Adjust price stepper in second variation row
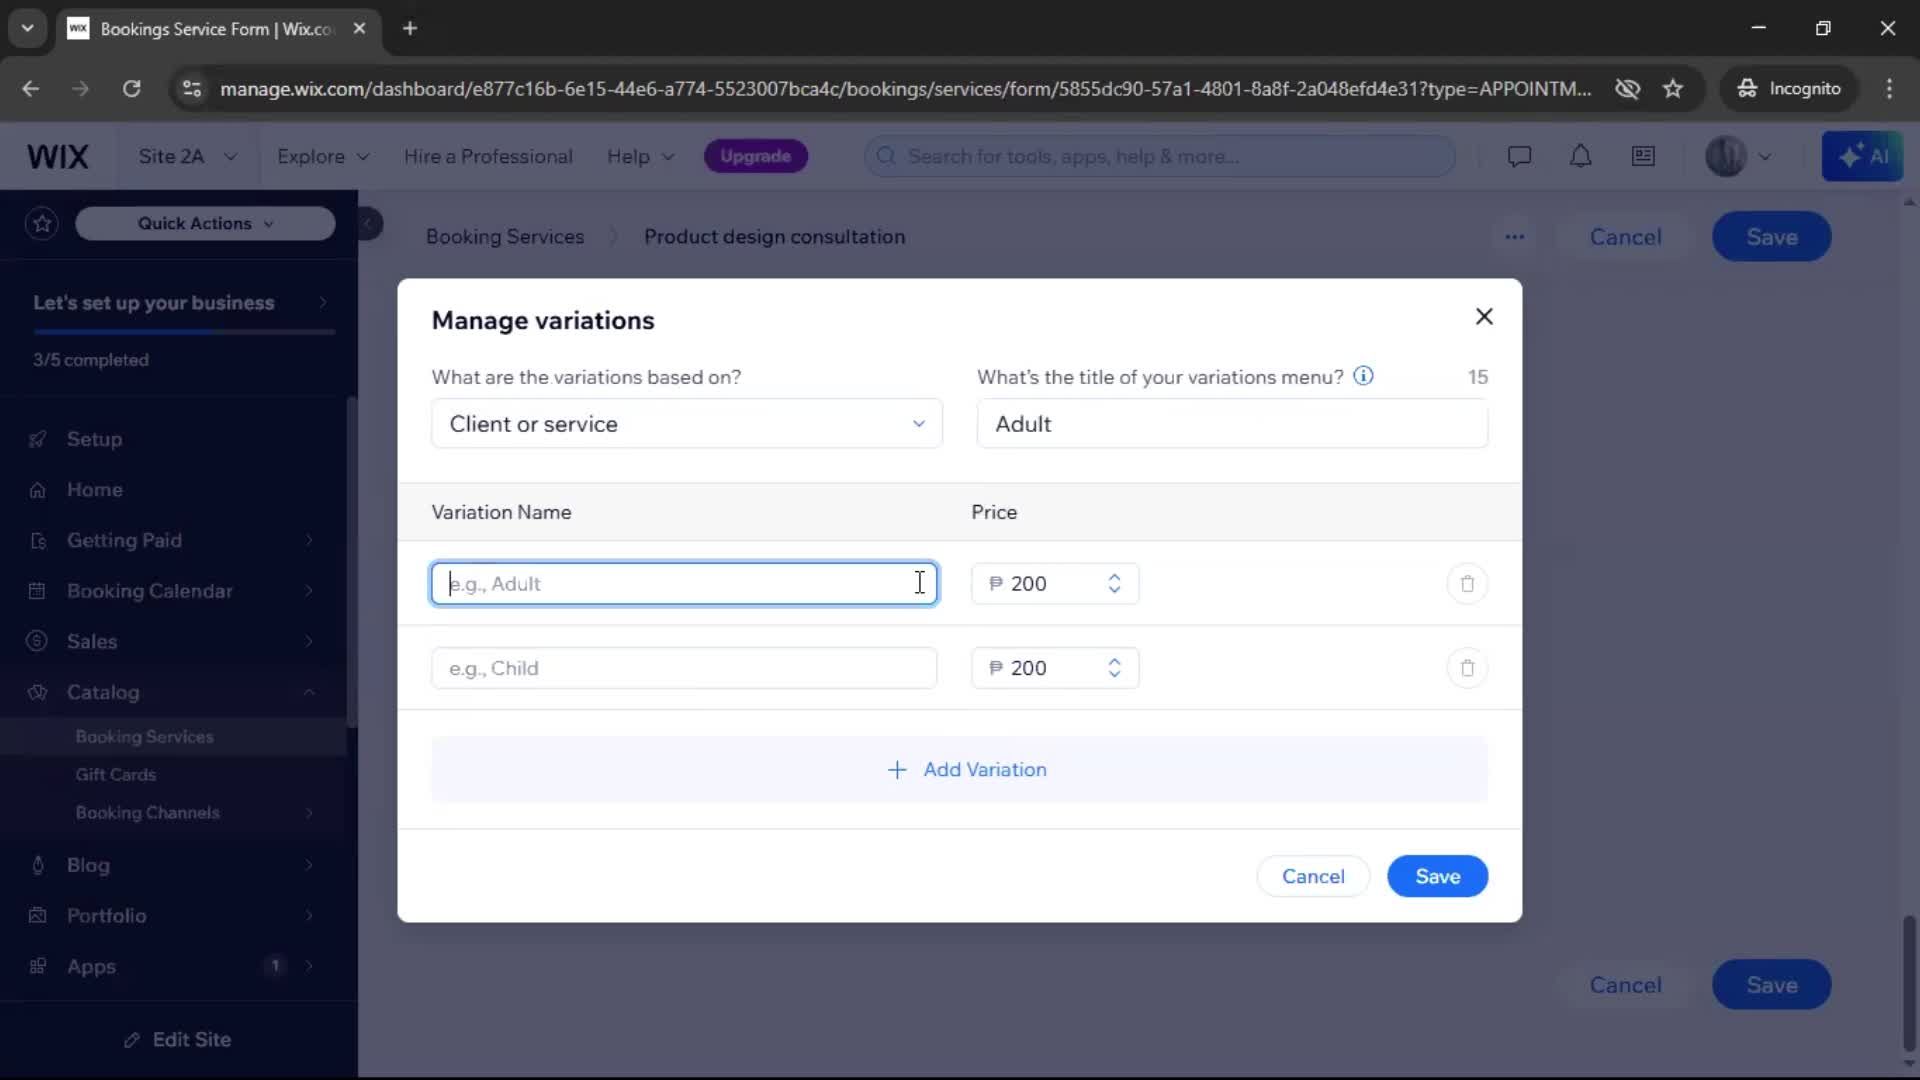The image size is (1920, 1080). (1114, 668)
